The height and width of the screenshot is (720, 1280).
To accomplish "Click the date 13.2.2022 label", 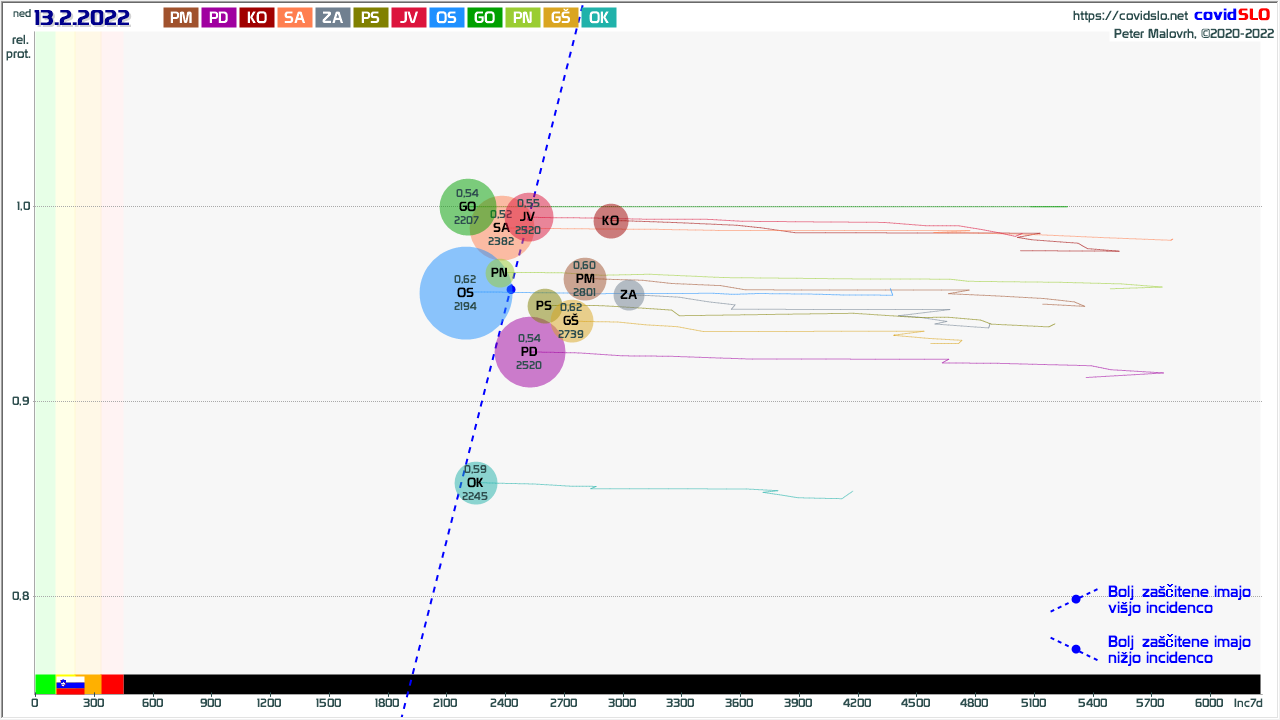I will pos(81,17).
